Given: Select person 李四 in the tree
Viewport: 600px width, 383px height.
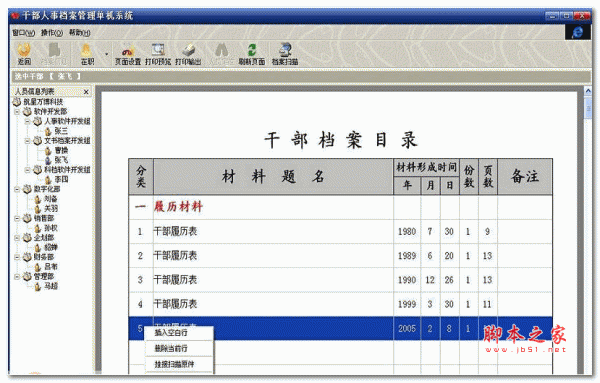Looking at the screenshot, I should coord(61,179).
